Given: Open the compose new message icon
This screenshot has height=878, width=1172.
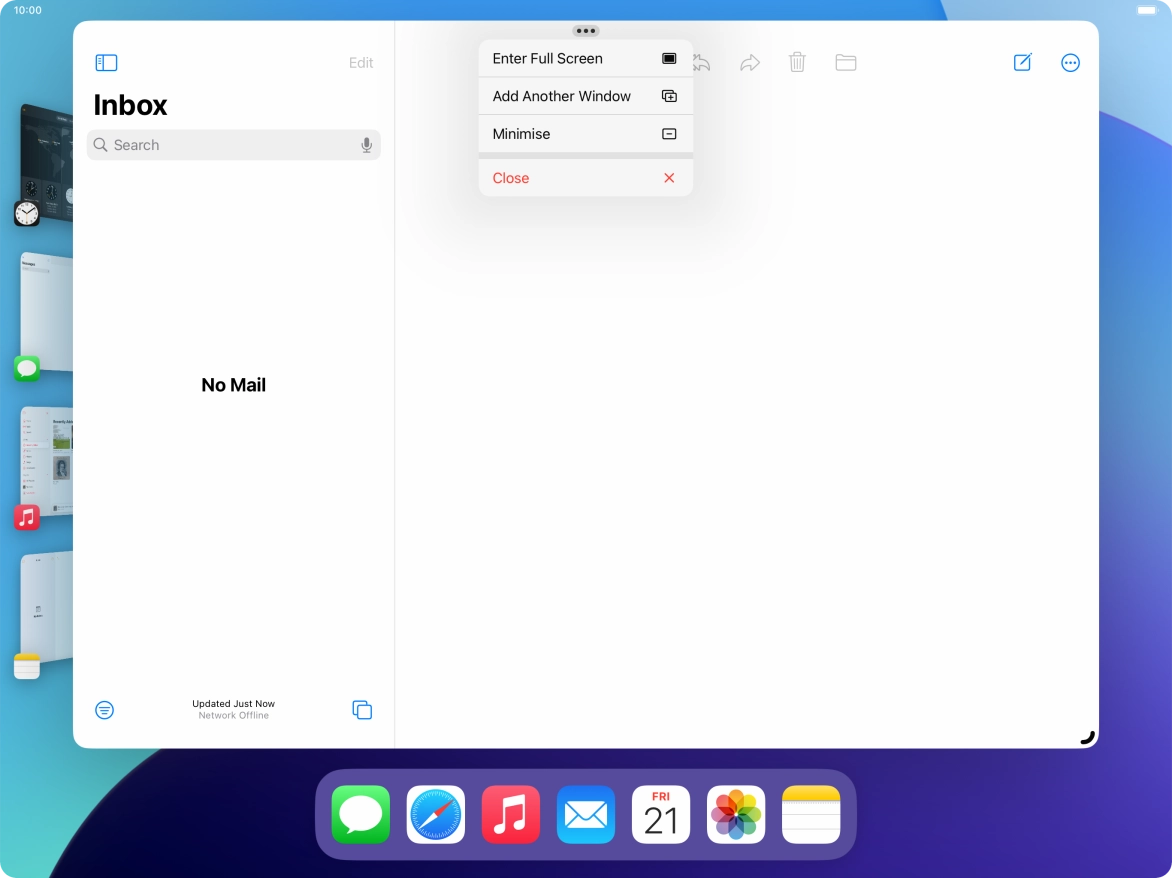Looking at the screenshot, I should 1021,62.
